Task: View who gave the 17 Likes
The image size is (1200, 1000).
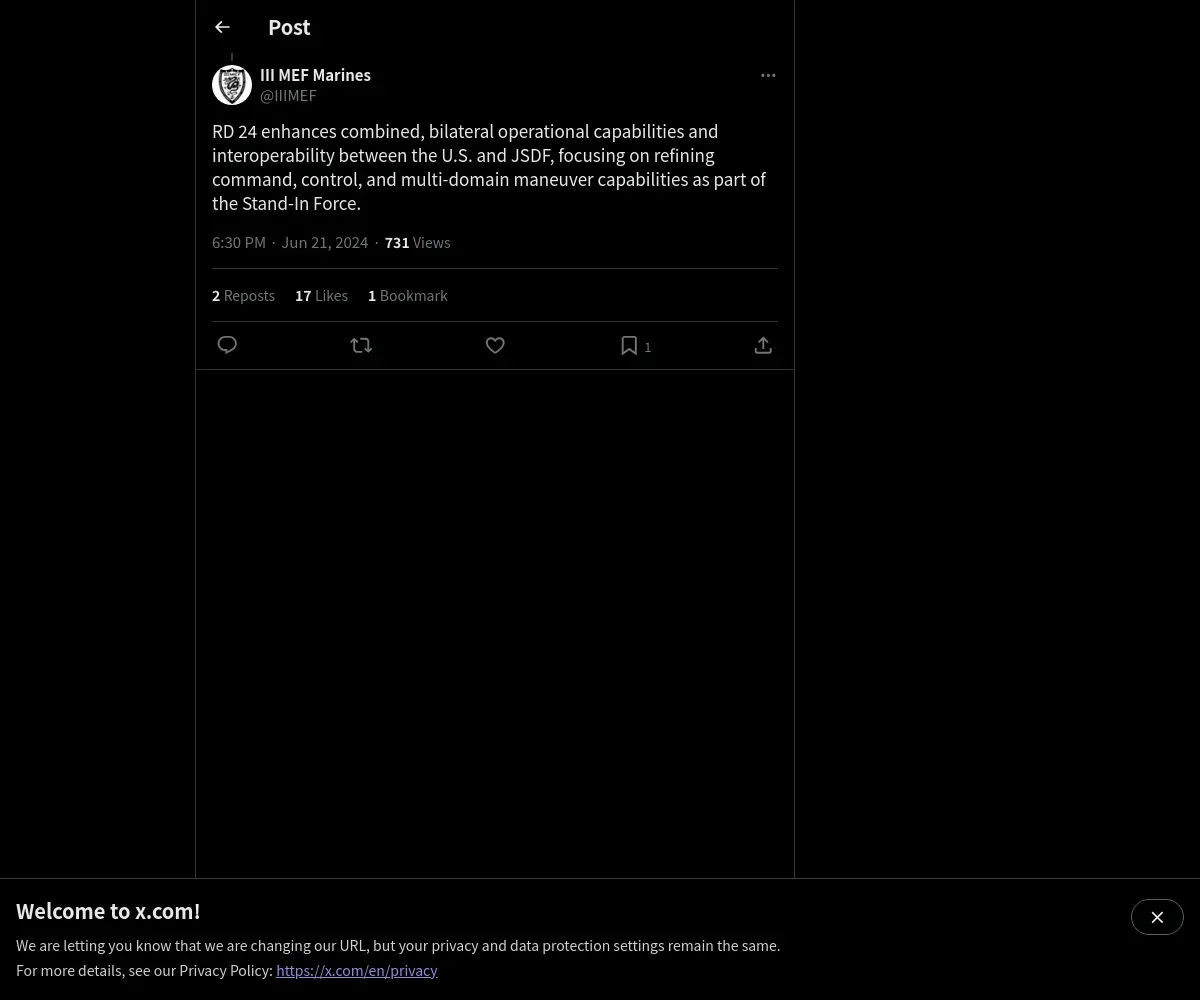Action: pyautogui.click(x=321, y=295)
